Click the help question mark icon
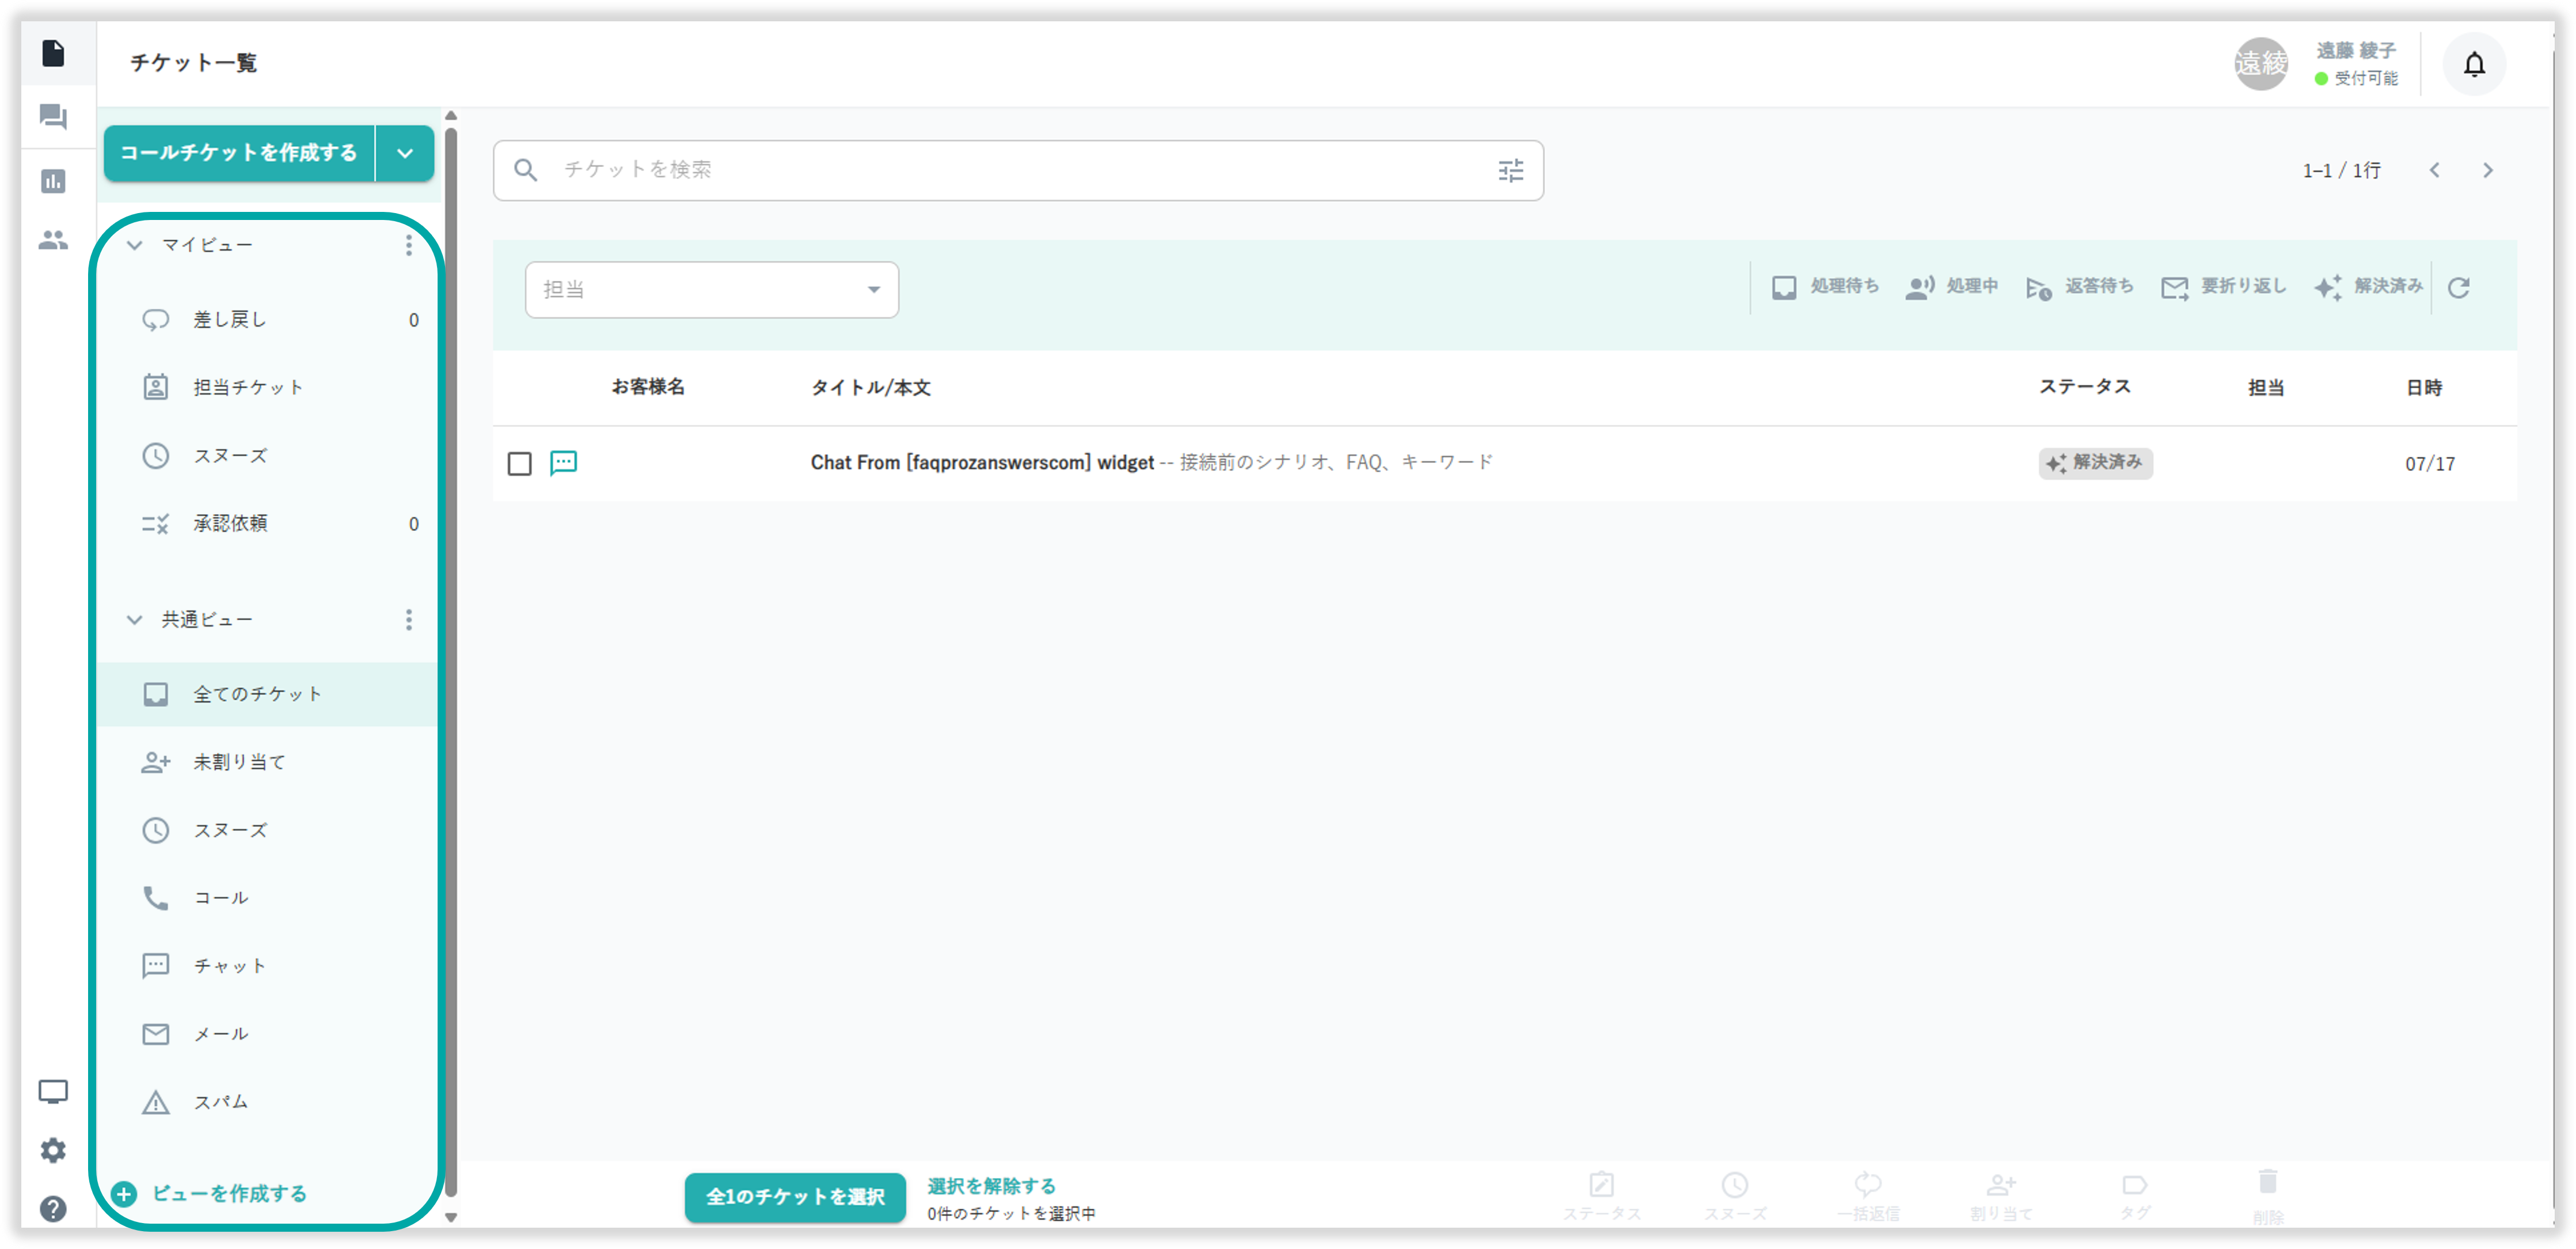The height and width of the screenshot is (1249, 2576). coord(53,1208)
